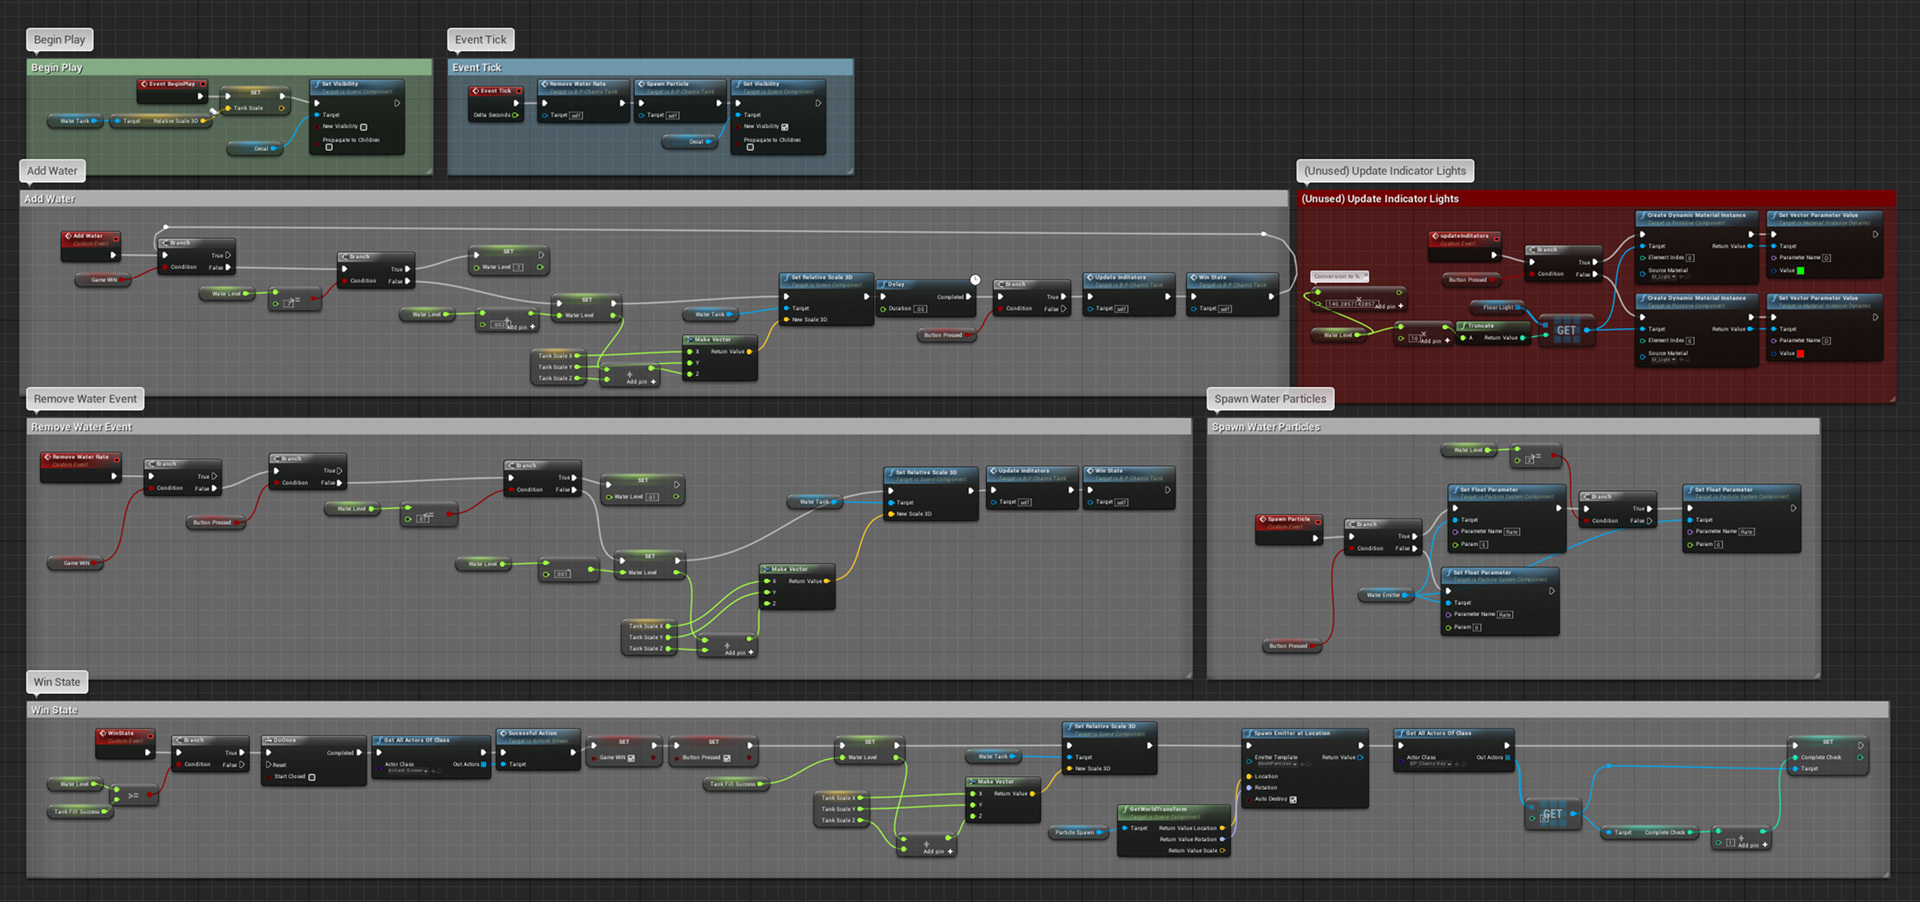This screenshot has height=902, width=1920.
Task: Select Button Pressed variable in Spawn Water Particles
Action: coord(1292,646)
